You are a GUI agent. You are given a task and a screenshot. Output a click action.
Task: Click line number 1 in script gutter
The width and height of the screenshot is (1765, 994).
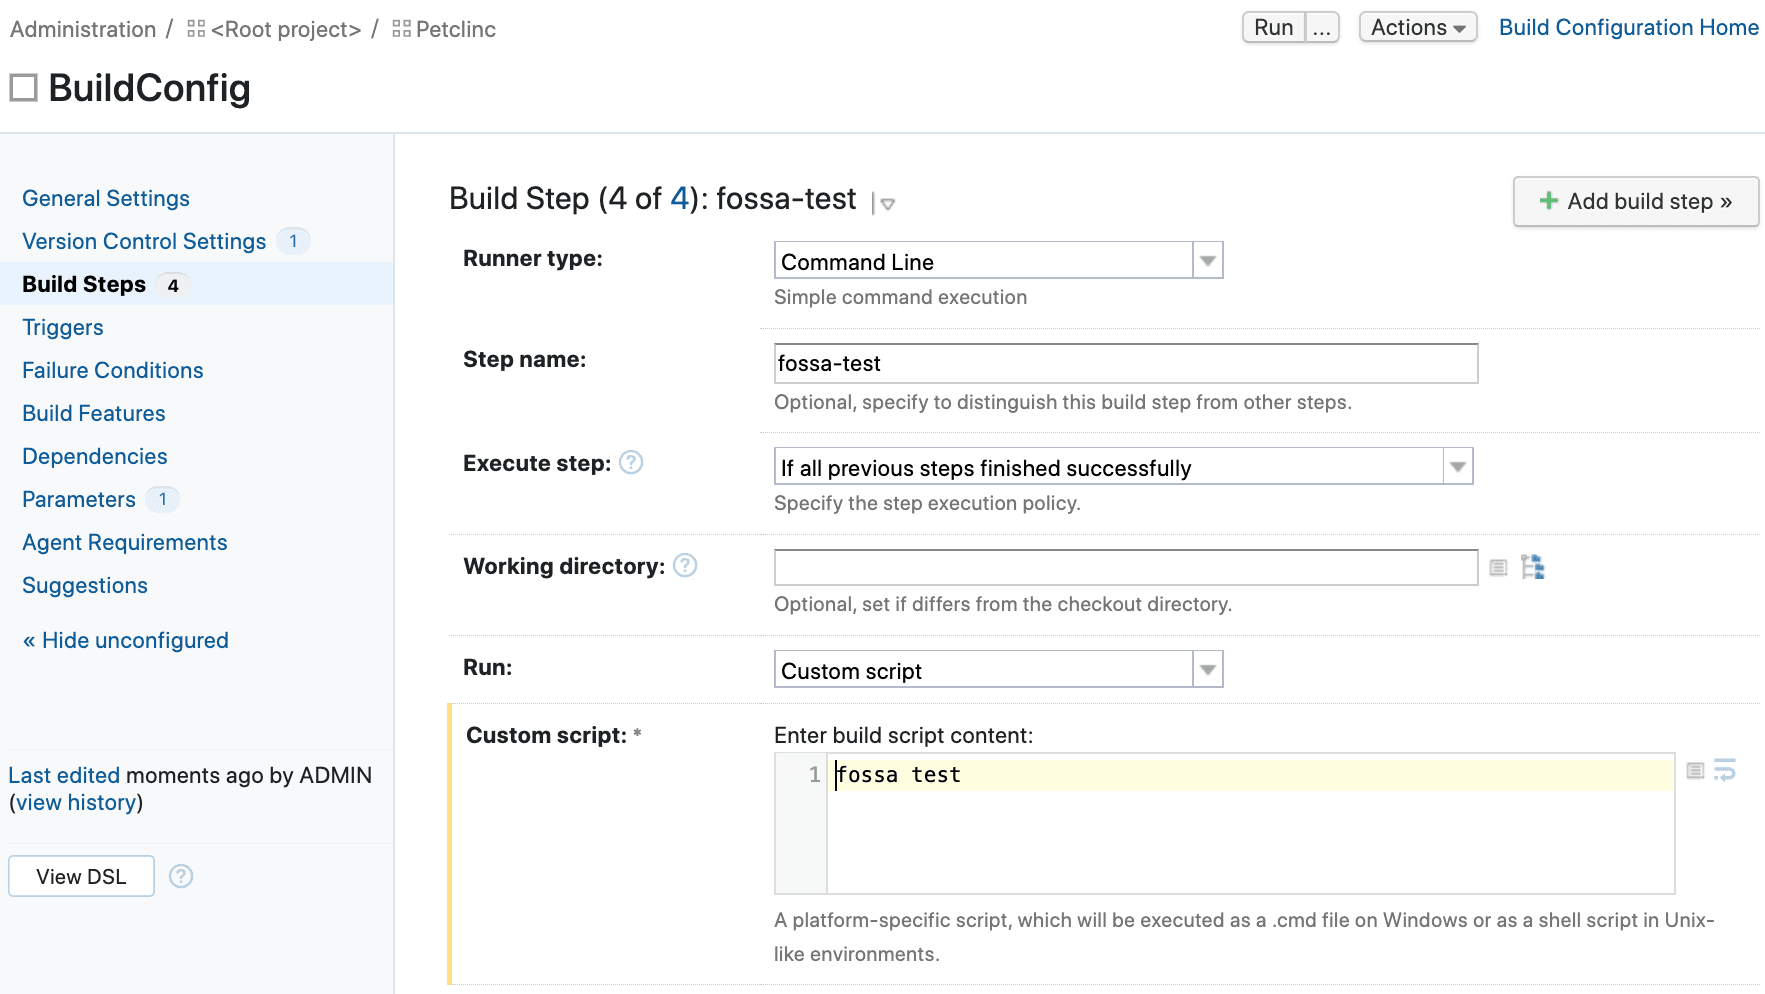(814, 774)
